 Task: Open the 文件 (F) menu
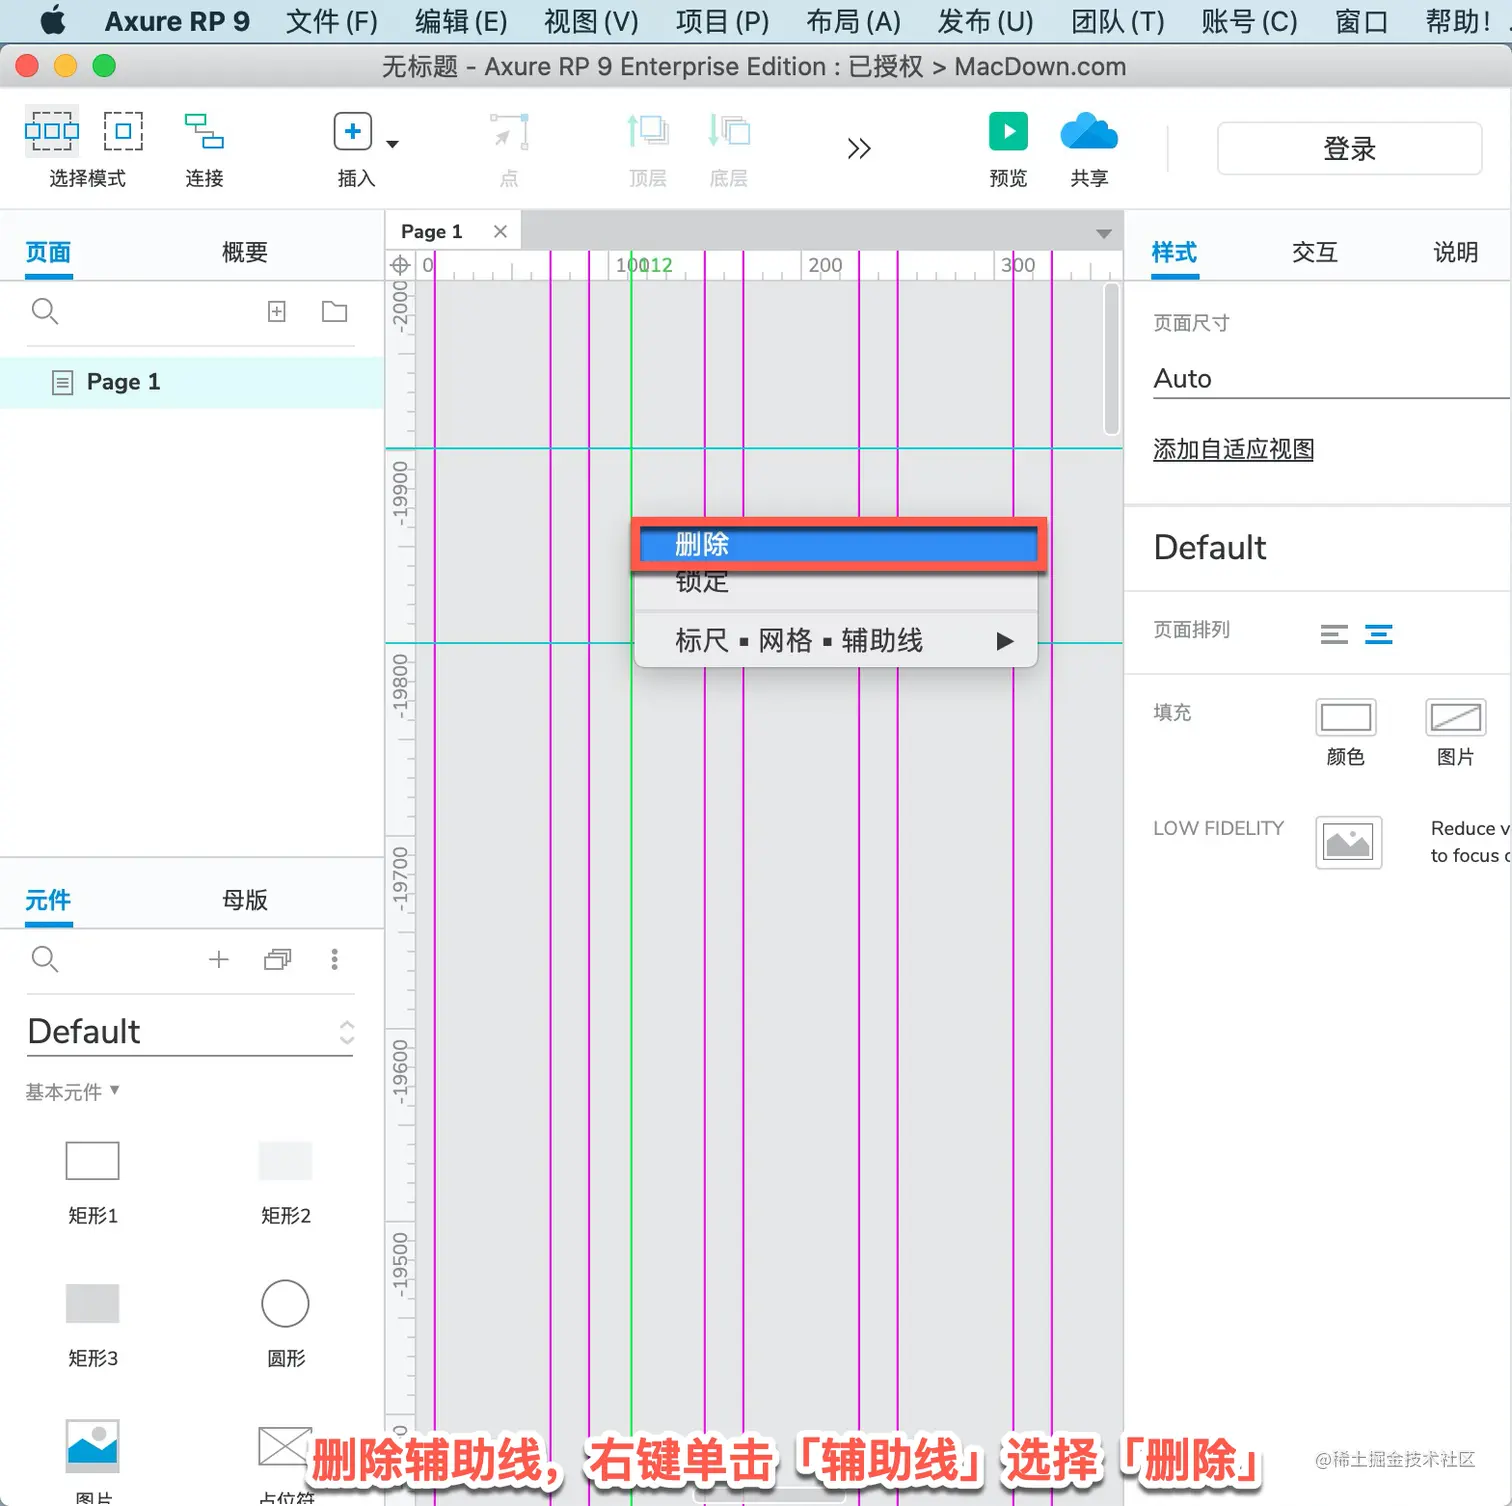332,21
